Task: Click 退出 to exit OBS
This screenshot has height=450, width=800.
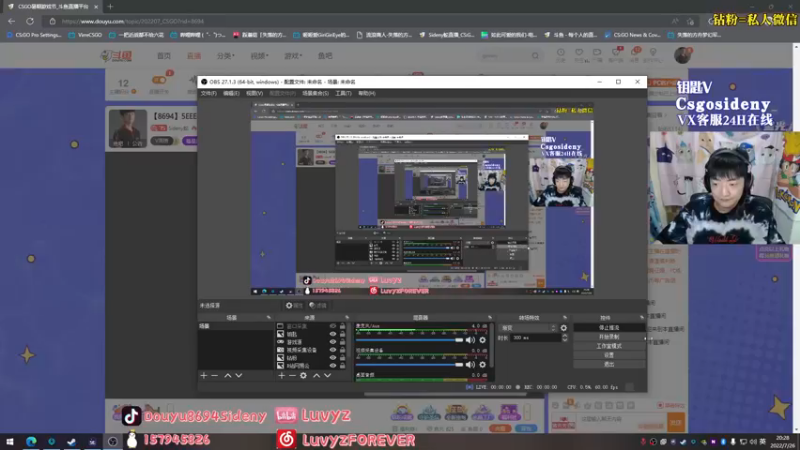Action: (609, 364)
